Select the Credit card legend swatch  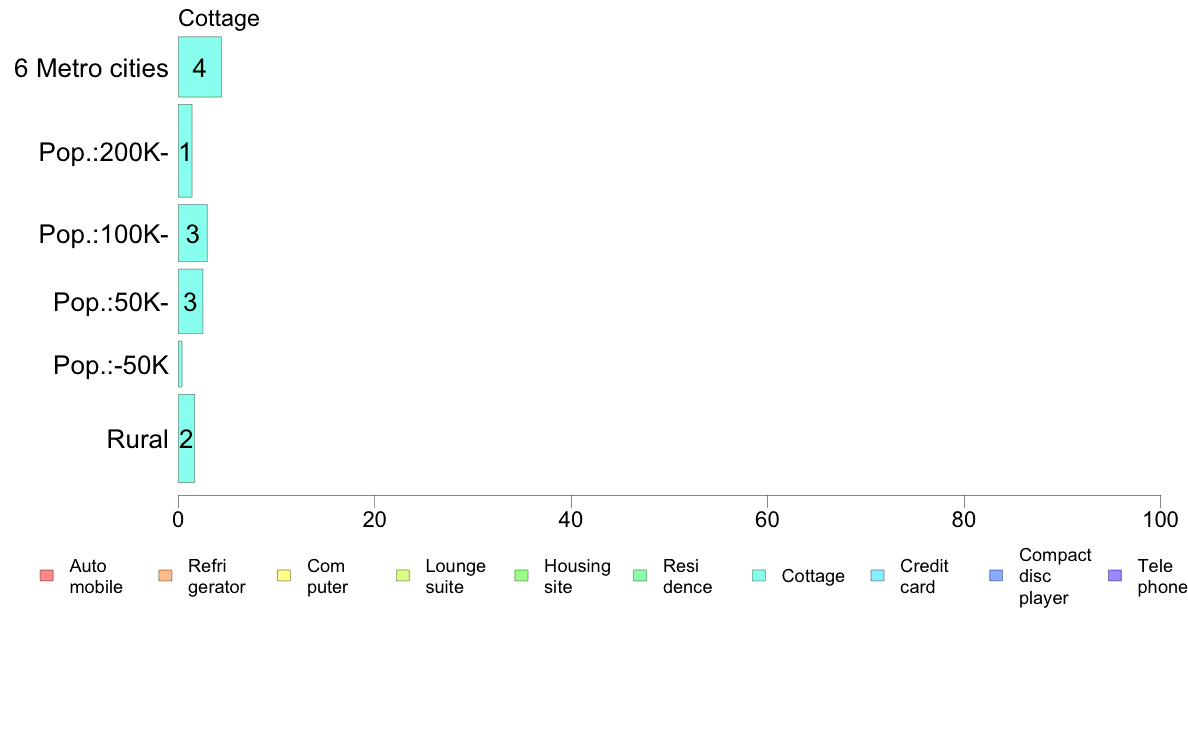(877, 576)
